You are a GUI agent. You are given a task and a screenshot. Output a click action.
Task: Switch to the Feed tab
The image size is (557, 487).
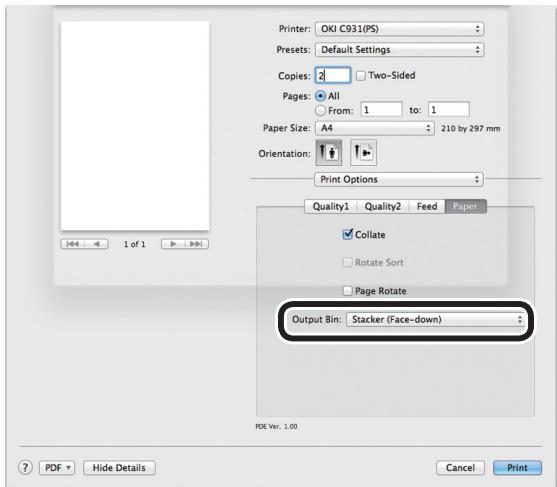pyautogui.click(x=427, y=206)
